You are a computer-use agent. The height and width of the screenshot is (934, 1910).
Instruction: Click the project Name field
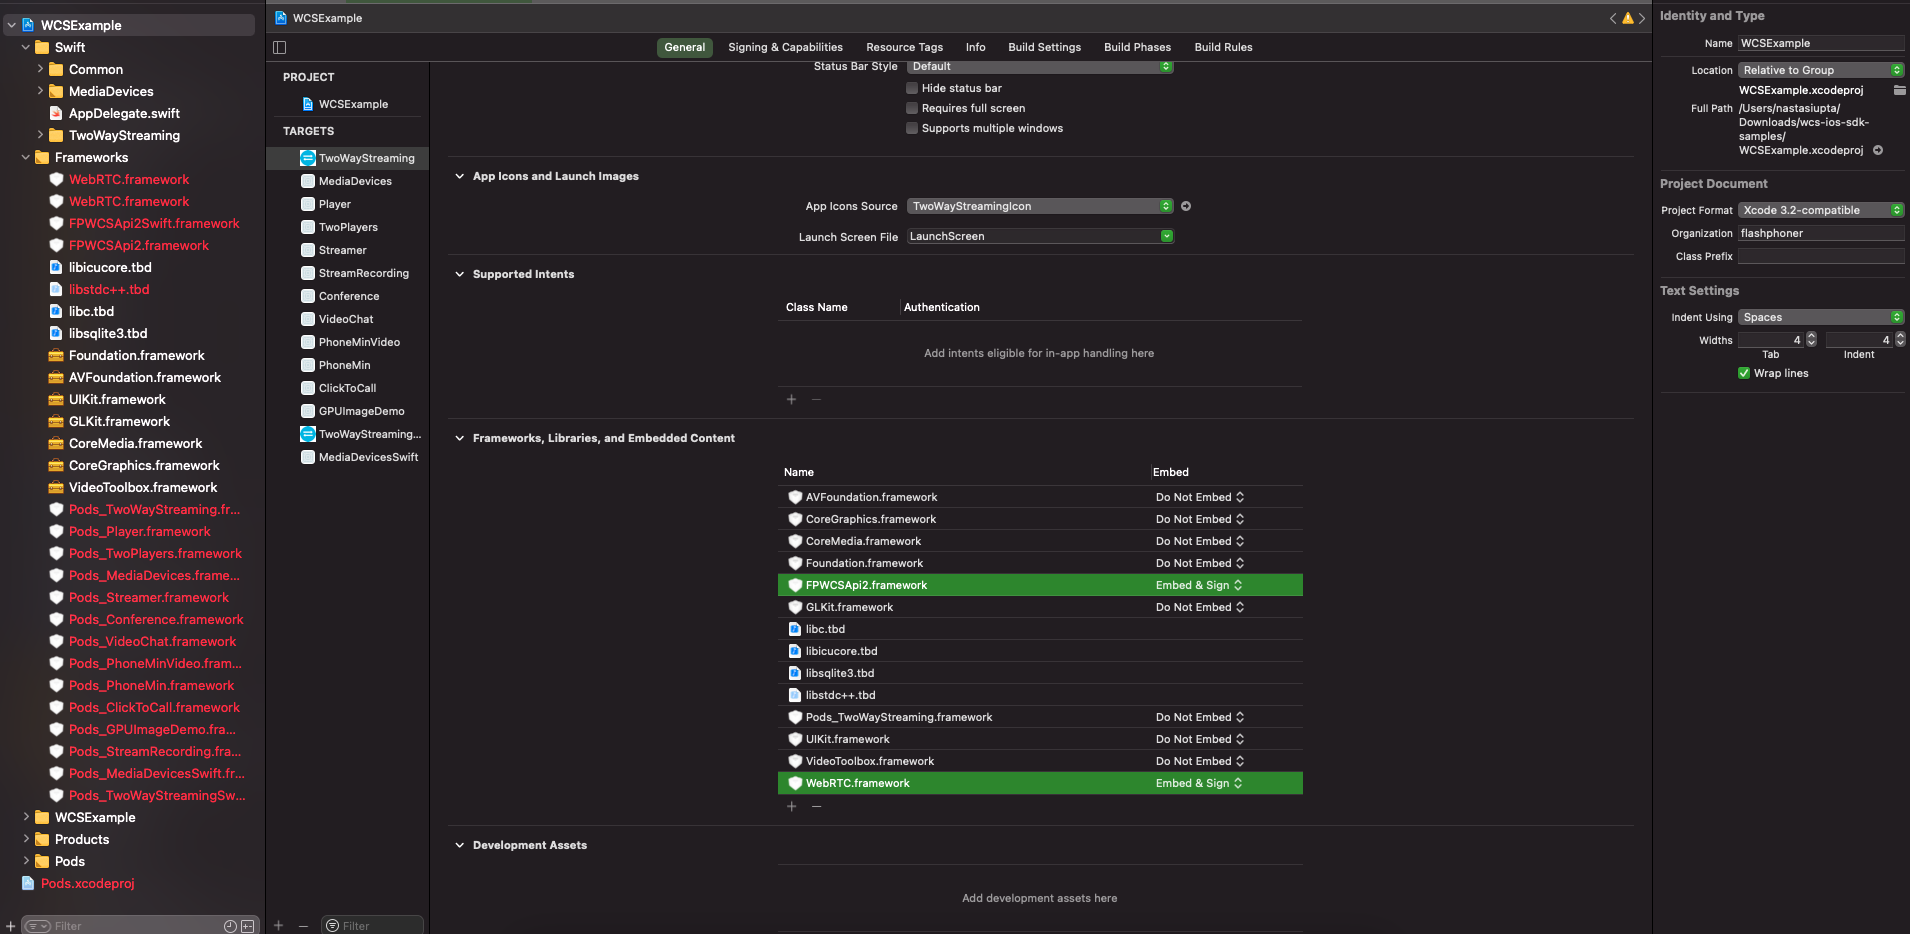coord(1821,43)
